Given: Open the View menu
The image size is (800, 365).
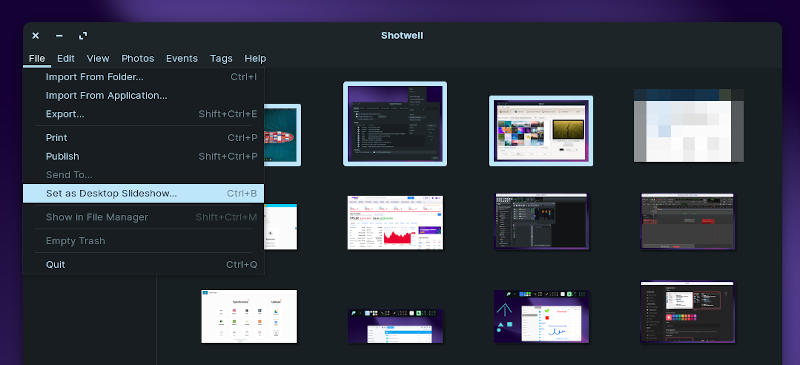Looking at the screenshot, I should coord(98,59).
